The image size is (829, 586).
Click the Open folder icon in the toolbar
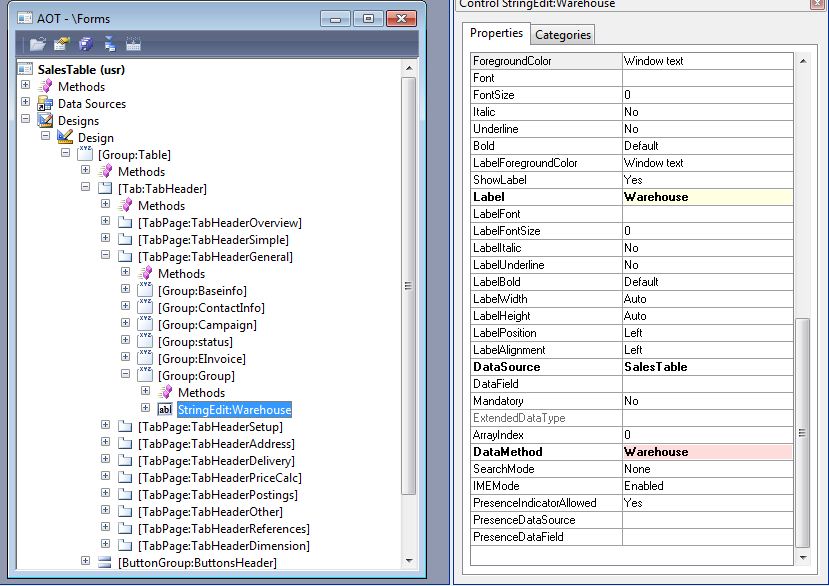coord(37,42)
